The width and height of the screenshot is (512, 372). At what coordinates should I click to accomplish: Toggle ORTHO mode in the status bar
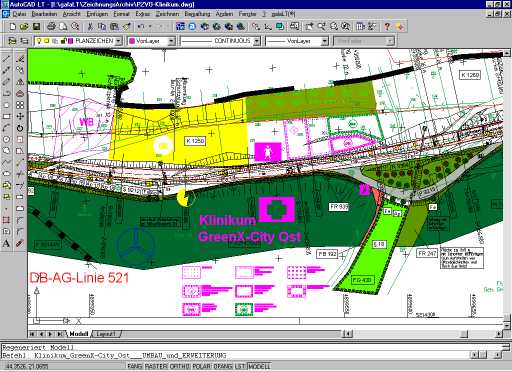[180, 366]
